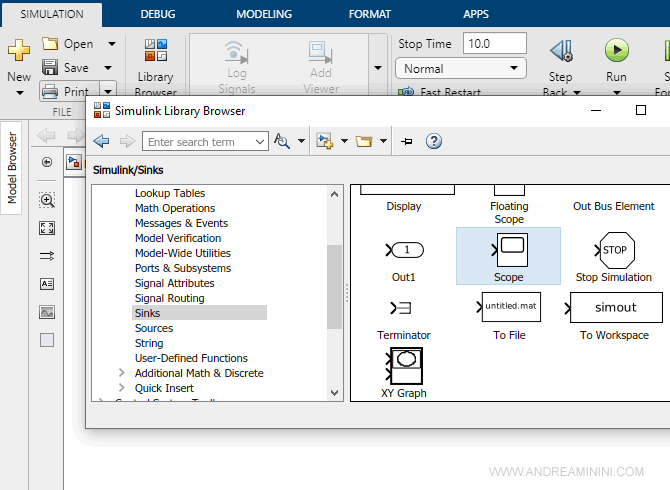Pin the Library Browser with the pin icon

pyautogui.click(x=406, y=141)
